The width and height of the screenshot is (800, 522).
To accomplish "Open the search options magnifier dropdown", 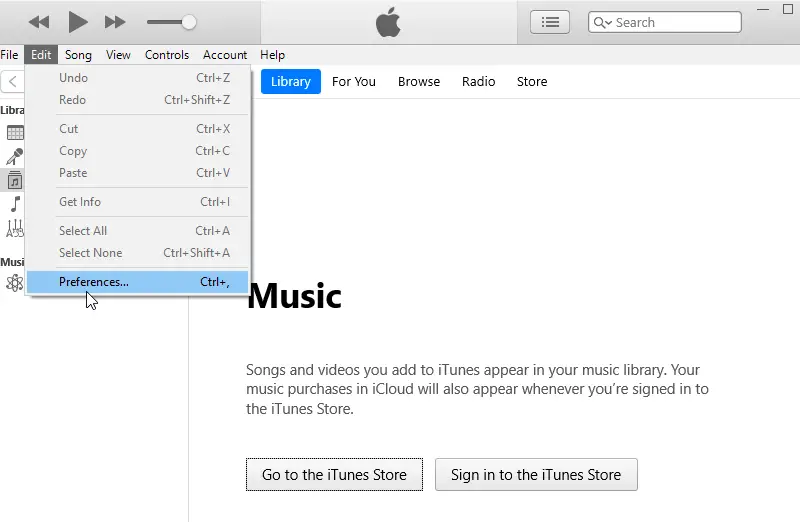I will pyautogui.click(x=603, y=22).
